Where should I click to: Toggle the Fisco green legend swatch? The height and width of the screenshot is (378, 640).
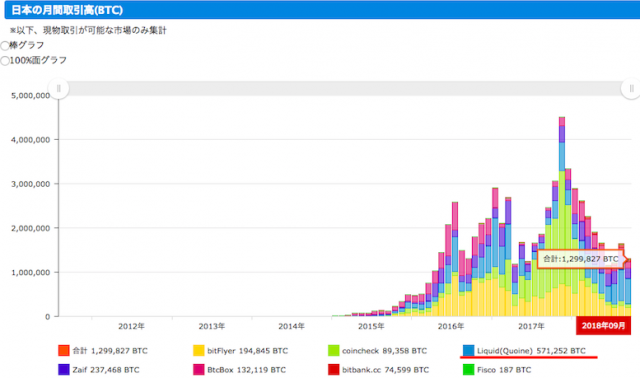click(x=469, y=369)
